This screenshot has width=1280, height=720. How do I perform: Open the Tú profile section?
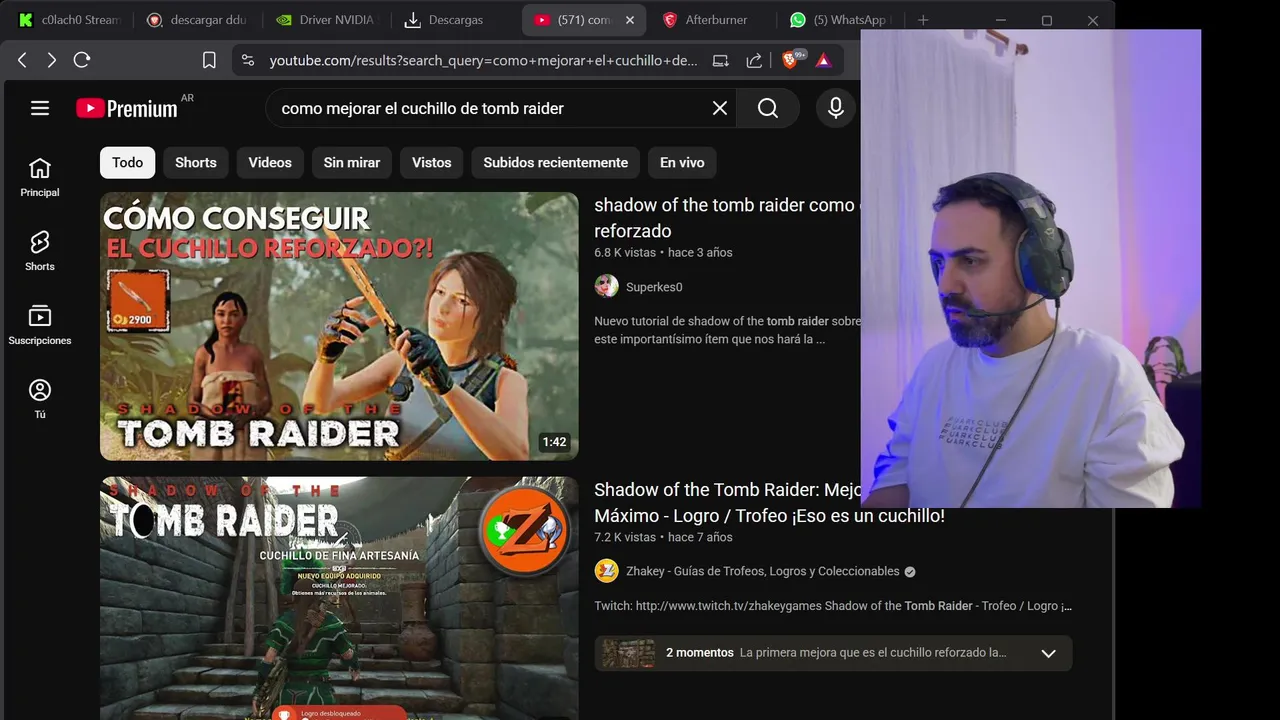pos(40,399)
